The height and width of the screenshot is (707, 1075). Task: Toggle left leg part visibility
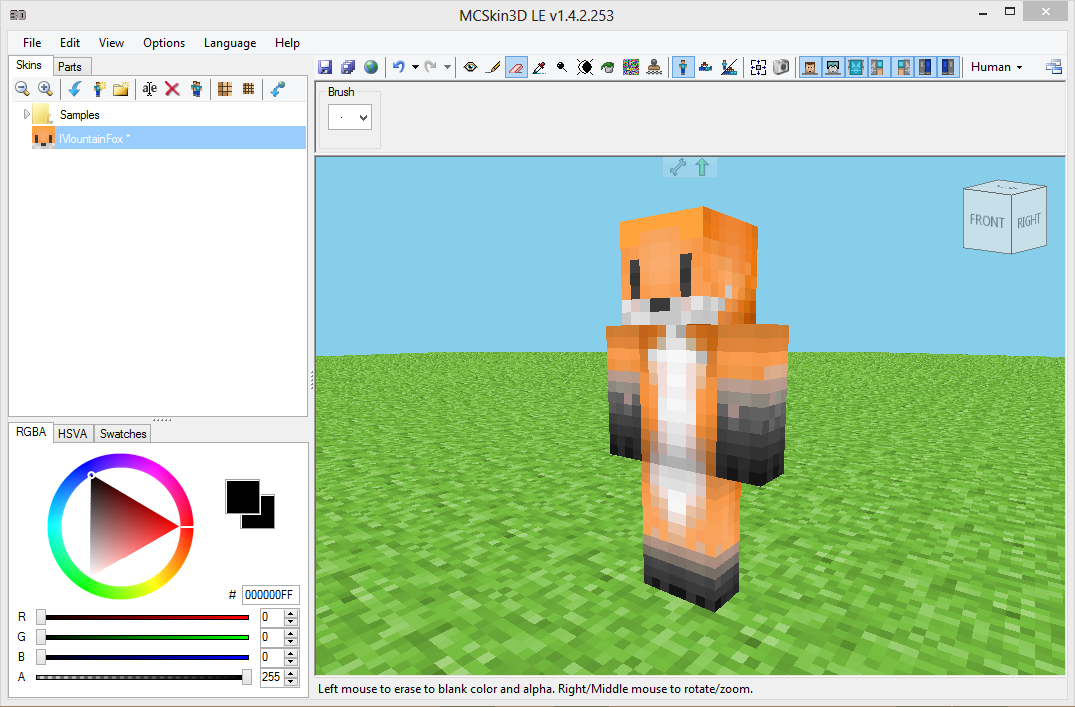(x=926, y=67)
